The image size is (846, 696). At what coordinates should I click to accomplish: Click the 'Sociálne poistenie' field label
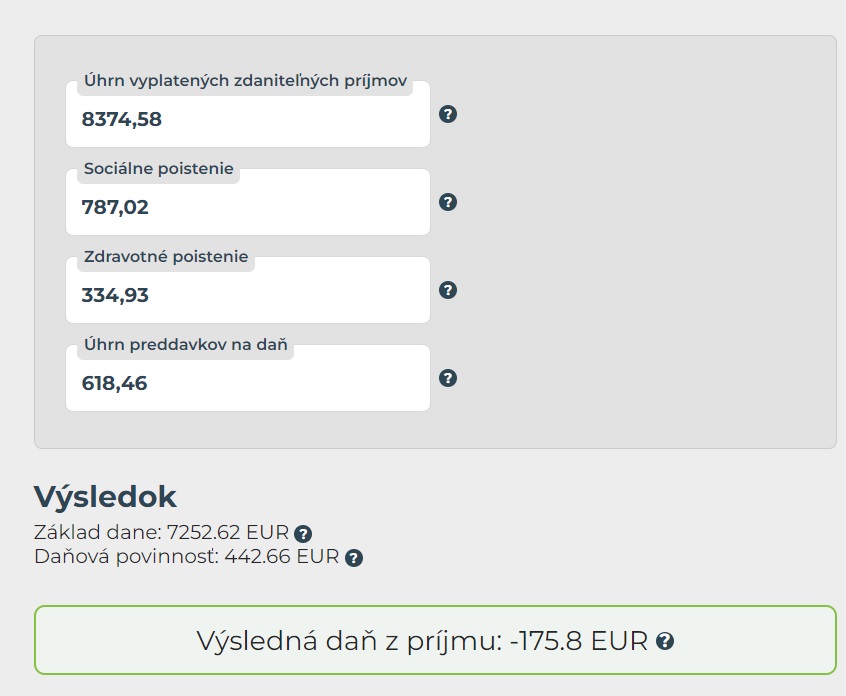tap(159, 169)
